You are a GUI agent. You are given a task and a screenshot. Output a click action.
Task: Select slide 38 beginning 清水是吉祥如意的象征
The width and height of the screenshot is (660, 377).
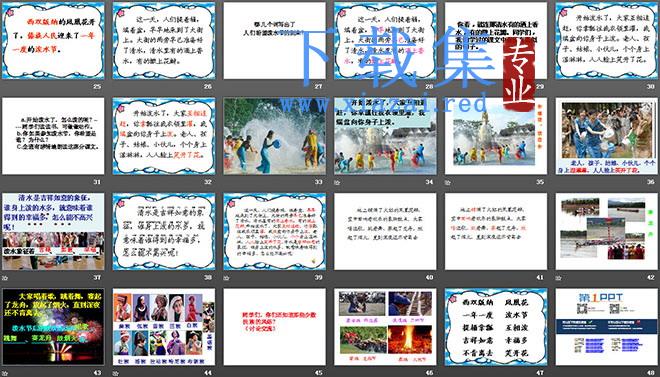pos(164,231)
